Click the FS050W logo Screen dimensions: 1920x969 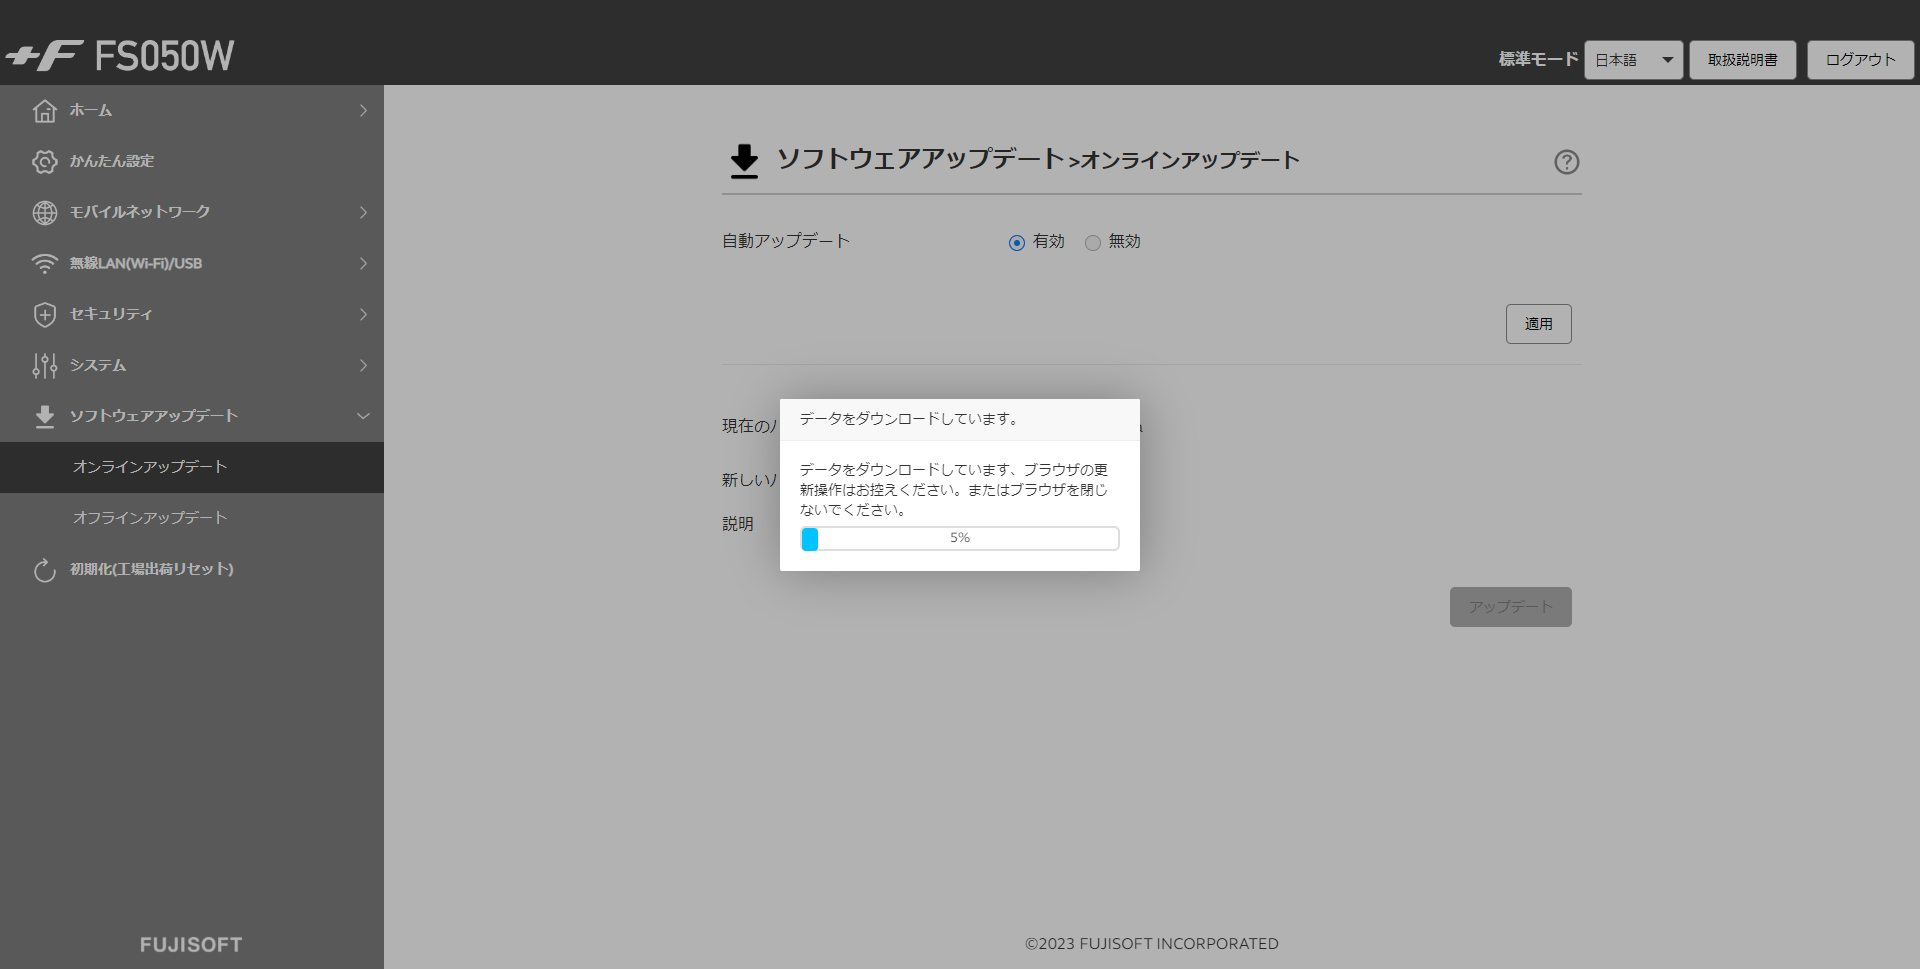tap(120, 56)
